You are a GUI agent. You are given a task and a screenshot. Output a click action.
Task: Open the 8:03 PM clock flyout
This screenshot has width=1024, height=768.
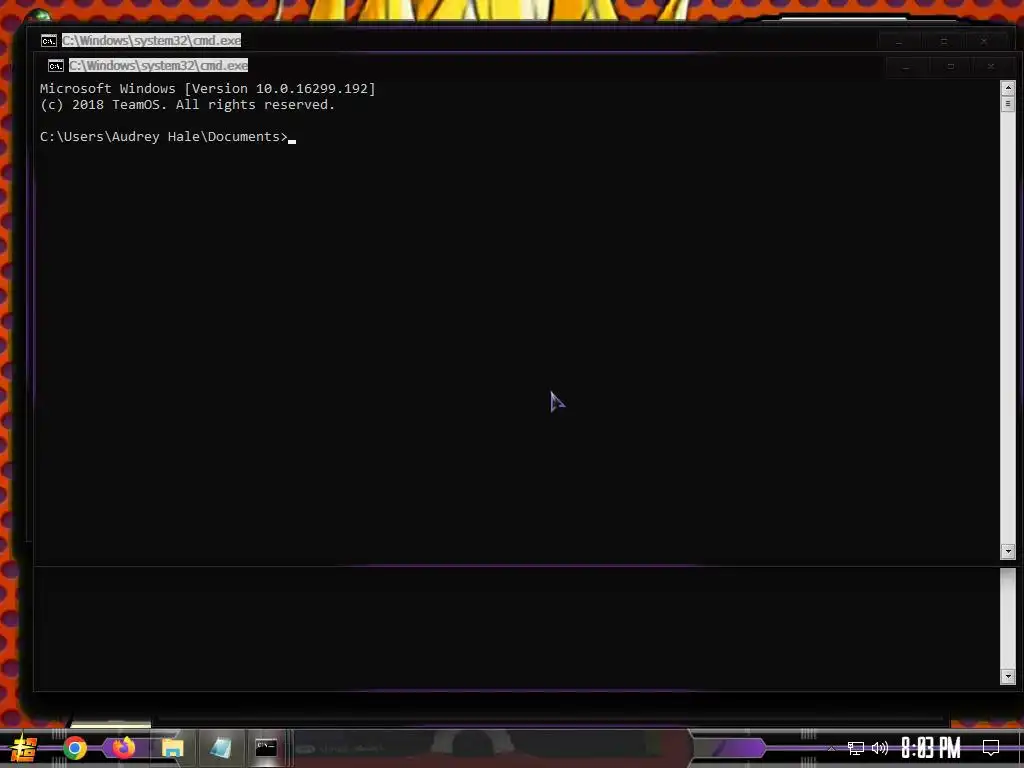click(931, 748)
